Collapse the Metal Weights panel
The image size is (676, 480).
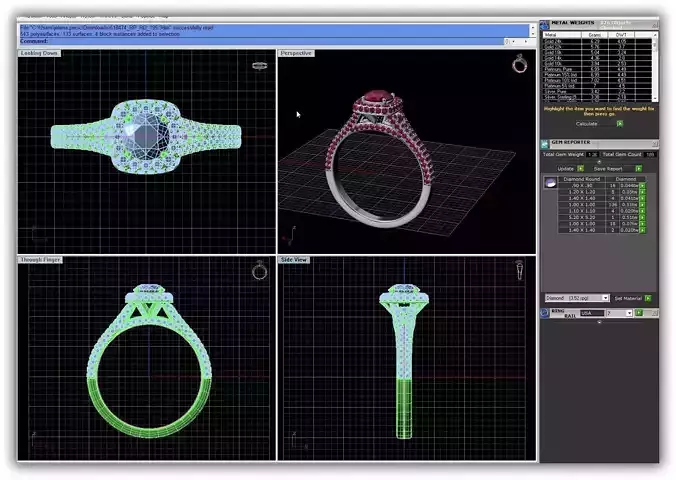click(655, 25)
